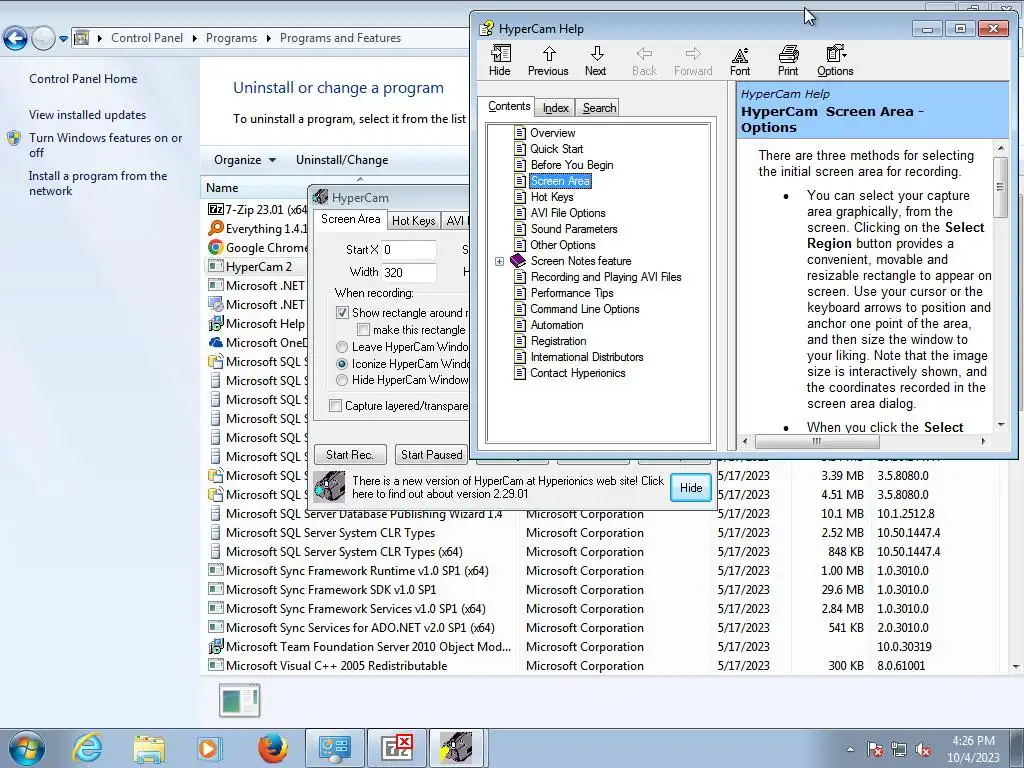Switch to the Index tab in Help

click(555, 108)
